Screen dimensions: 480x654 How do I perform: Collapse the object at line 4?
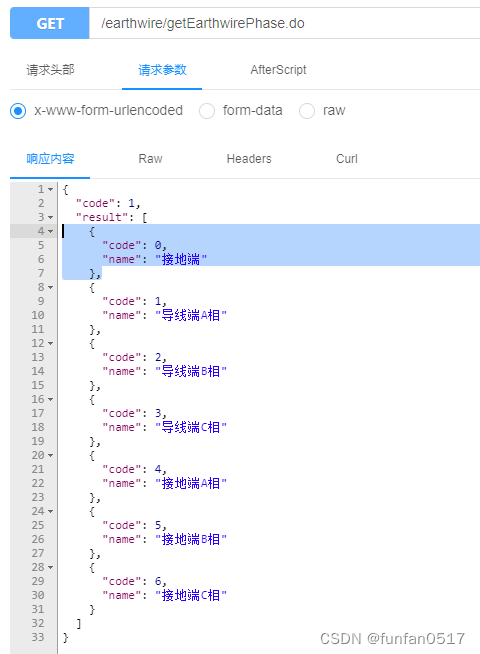tap(50, 231)
